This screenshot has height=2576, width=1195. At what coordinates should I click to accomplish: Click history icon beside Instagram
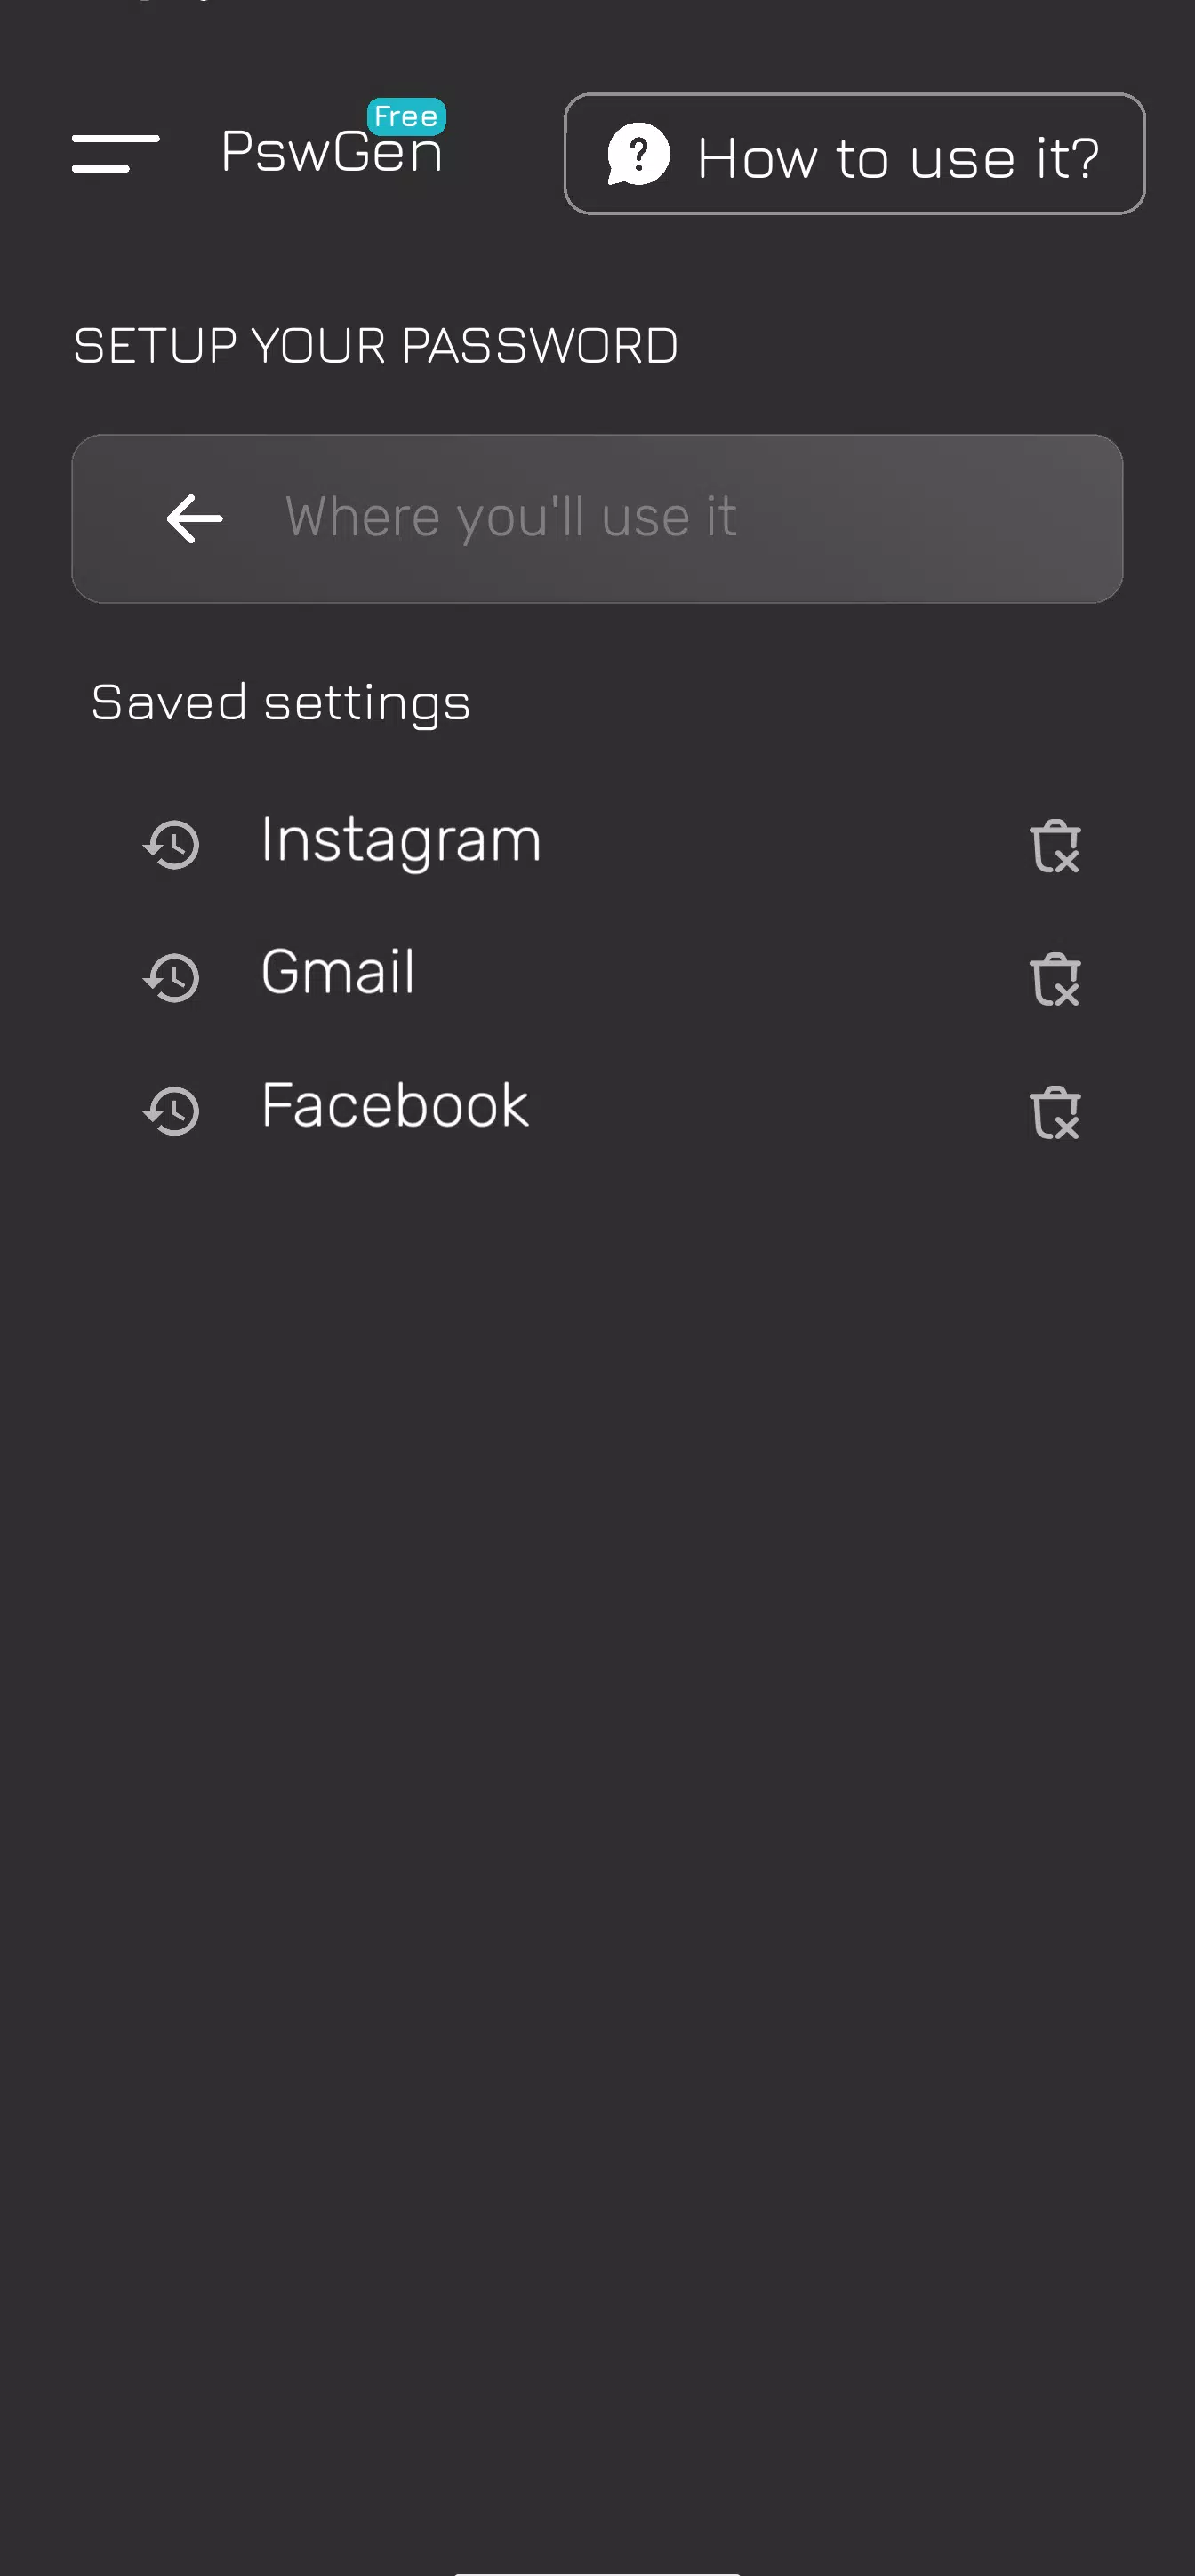[172, 844]
